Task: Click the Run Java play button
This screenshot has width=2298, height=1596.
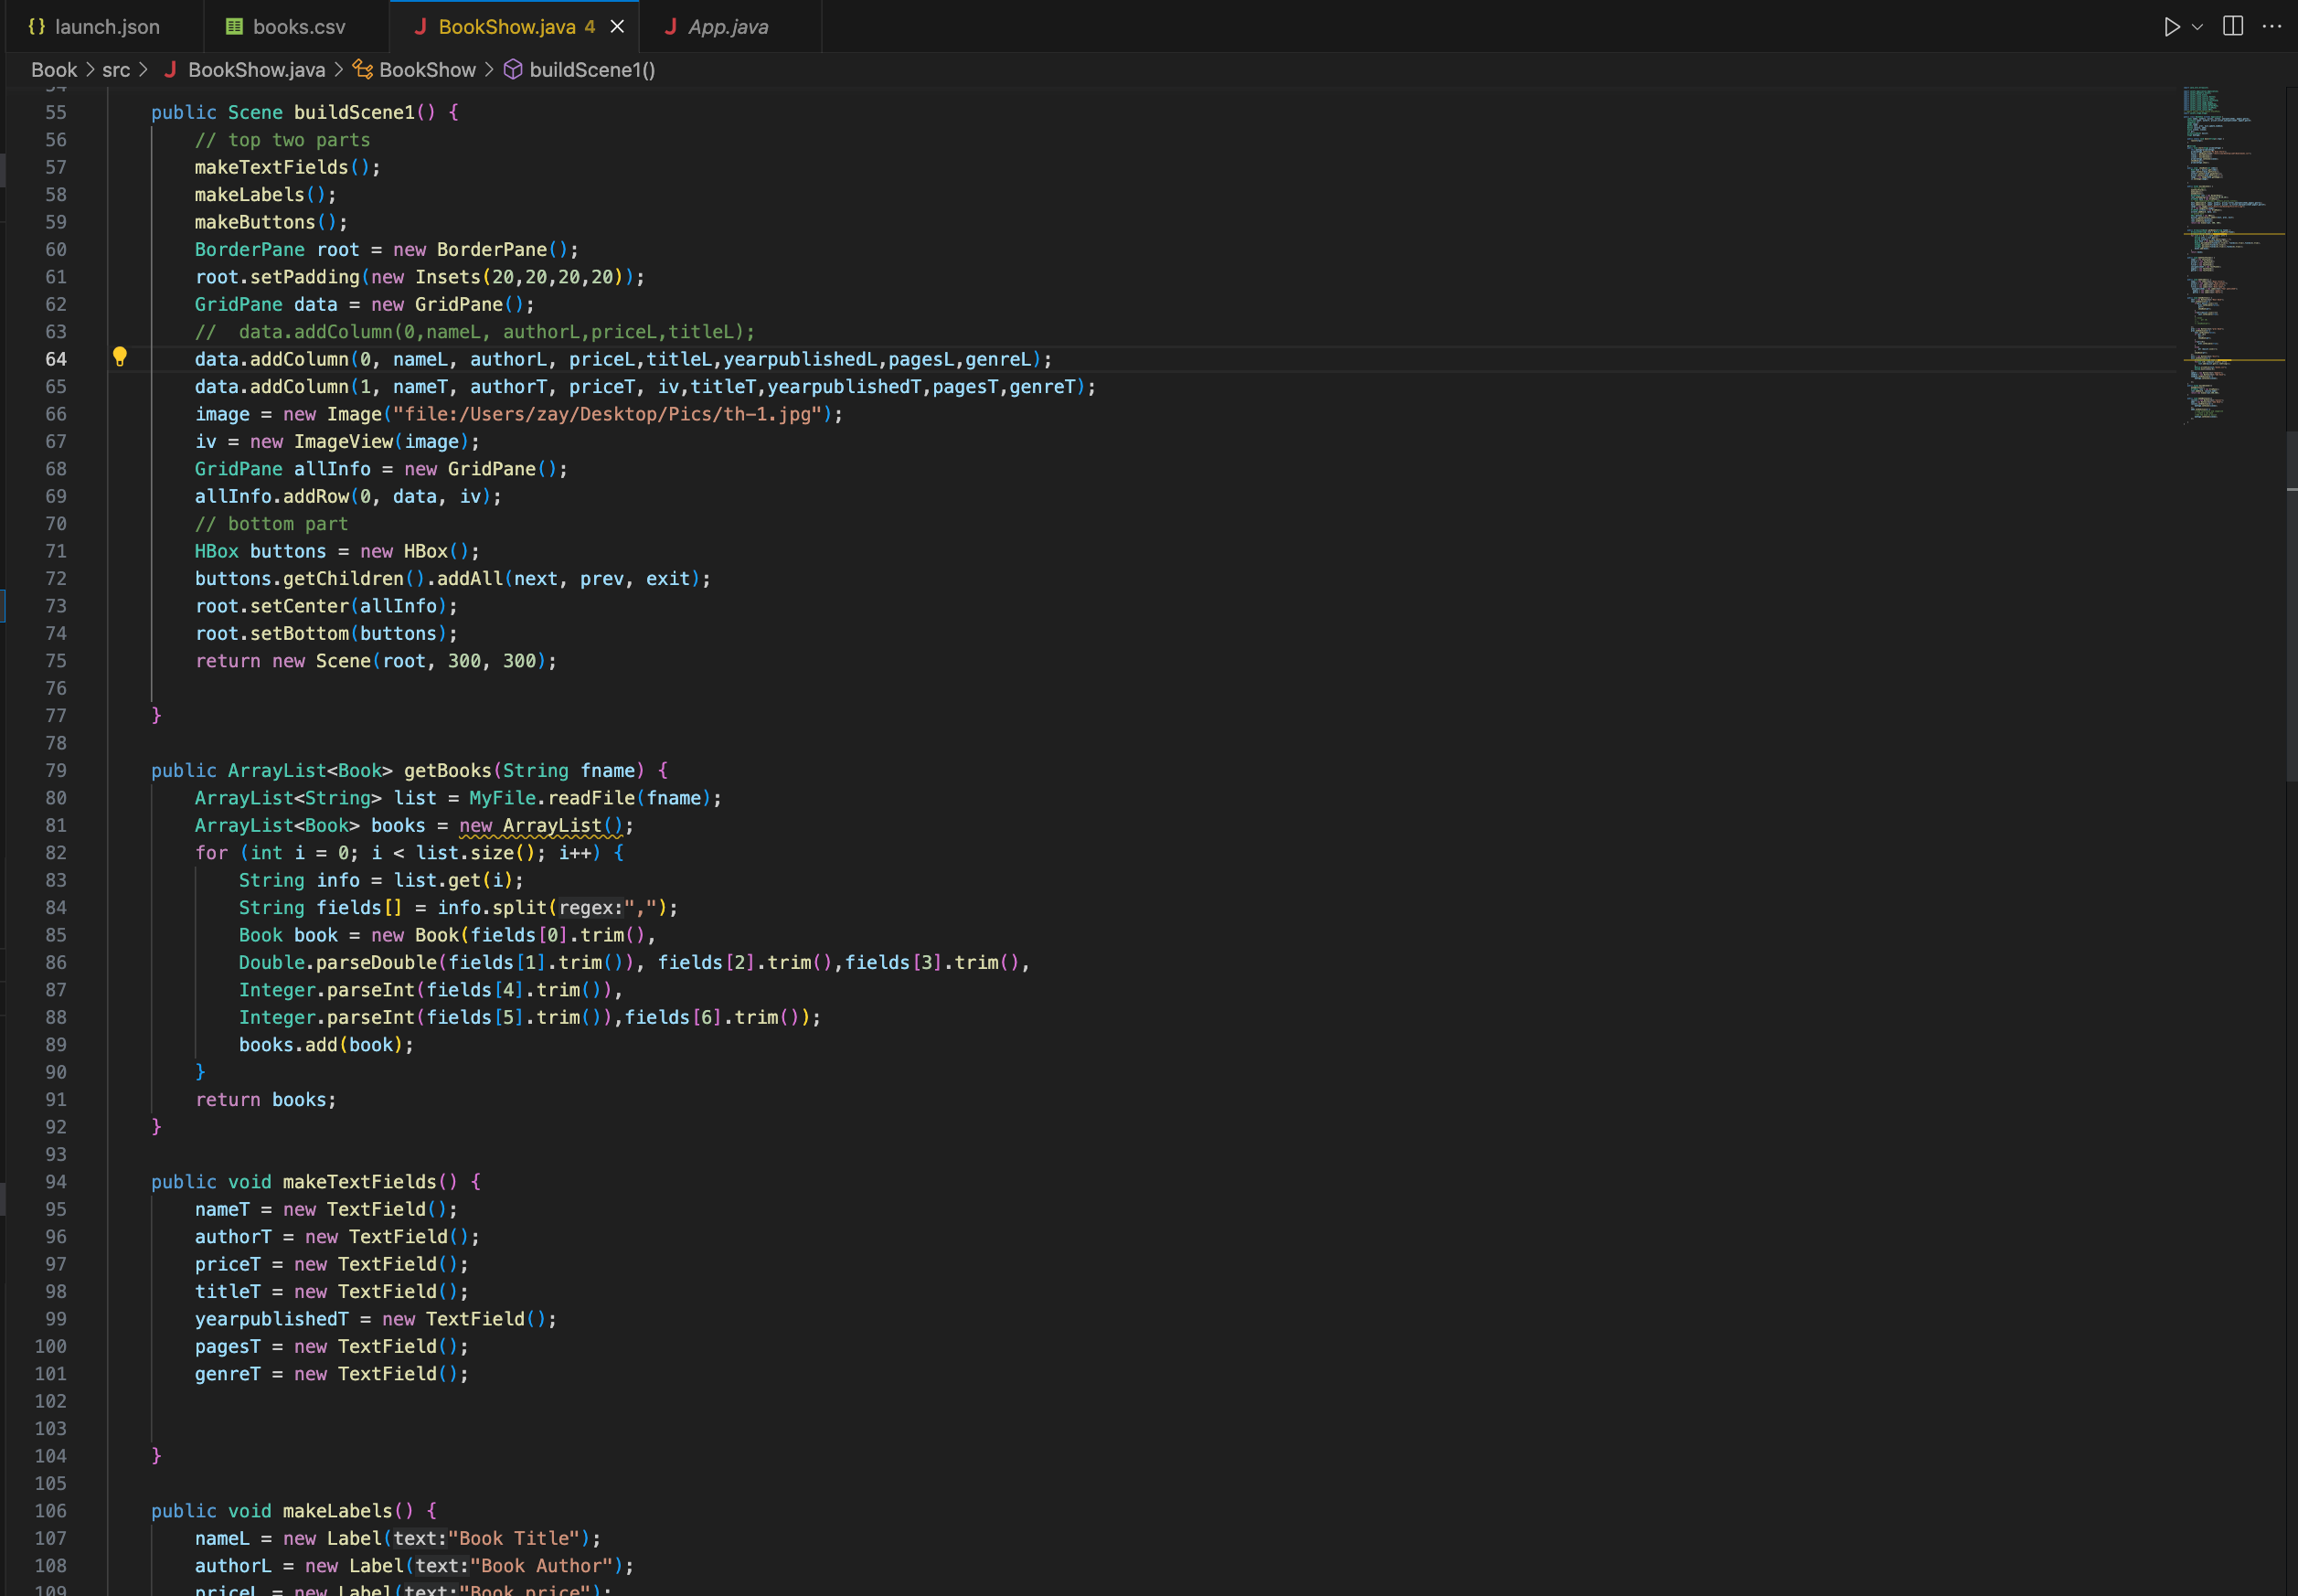Action: (2172, 27)
